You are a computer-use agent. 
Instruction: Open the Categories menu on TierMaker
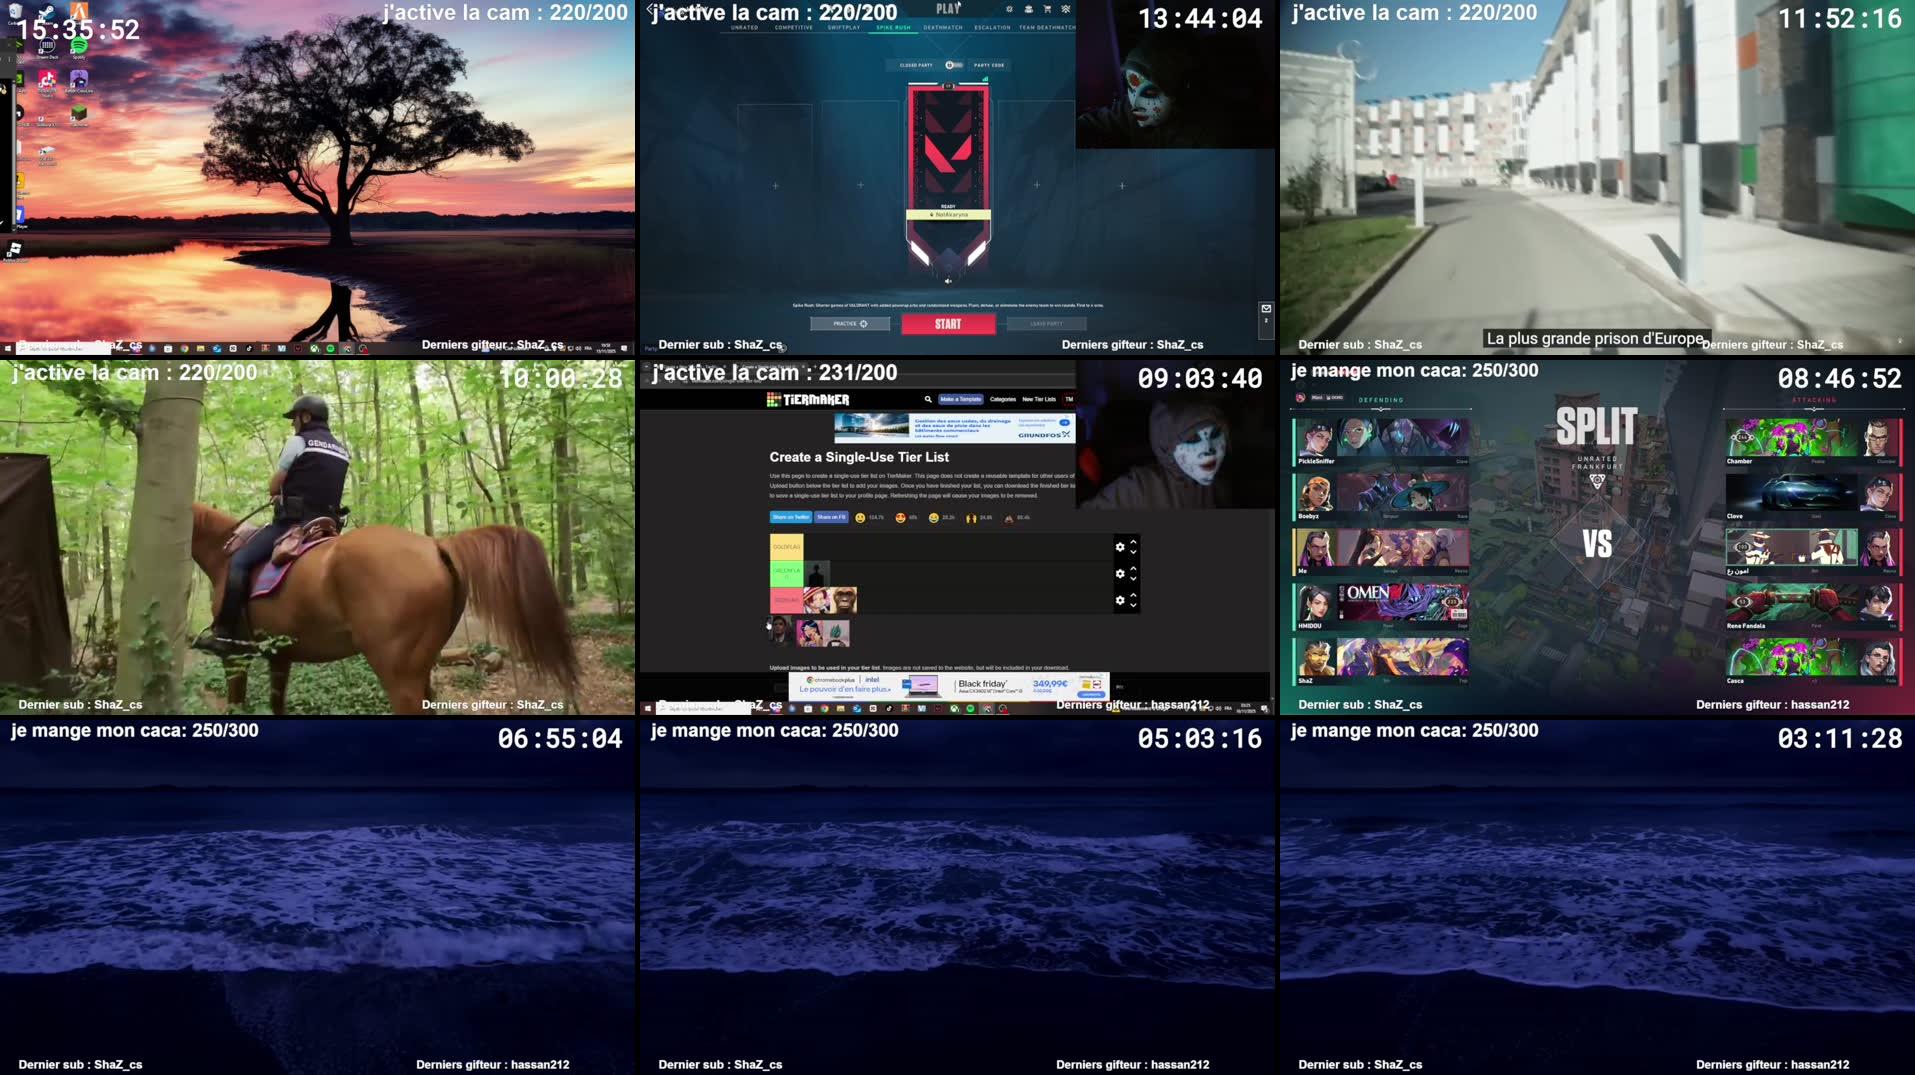pyautogui.click(x=1003, y=399)
